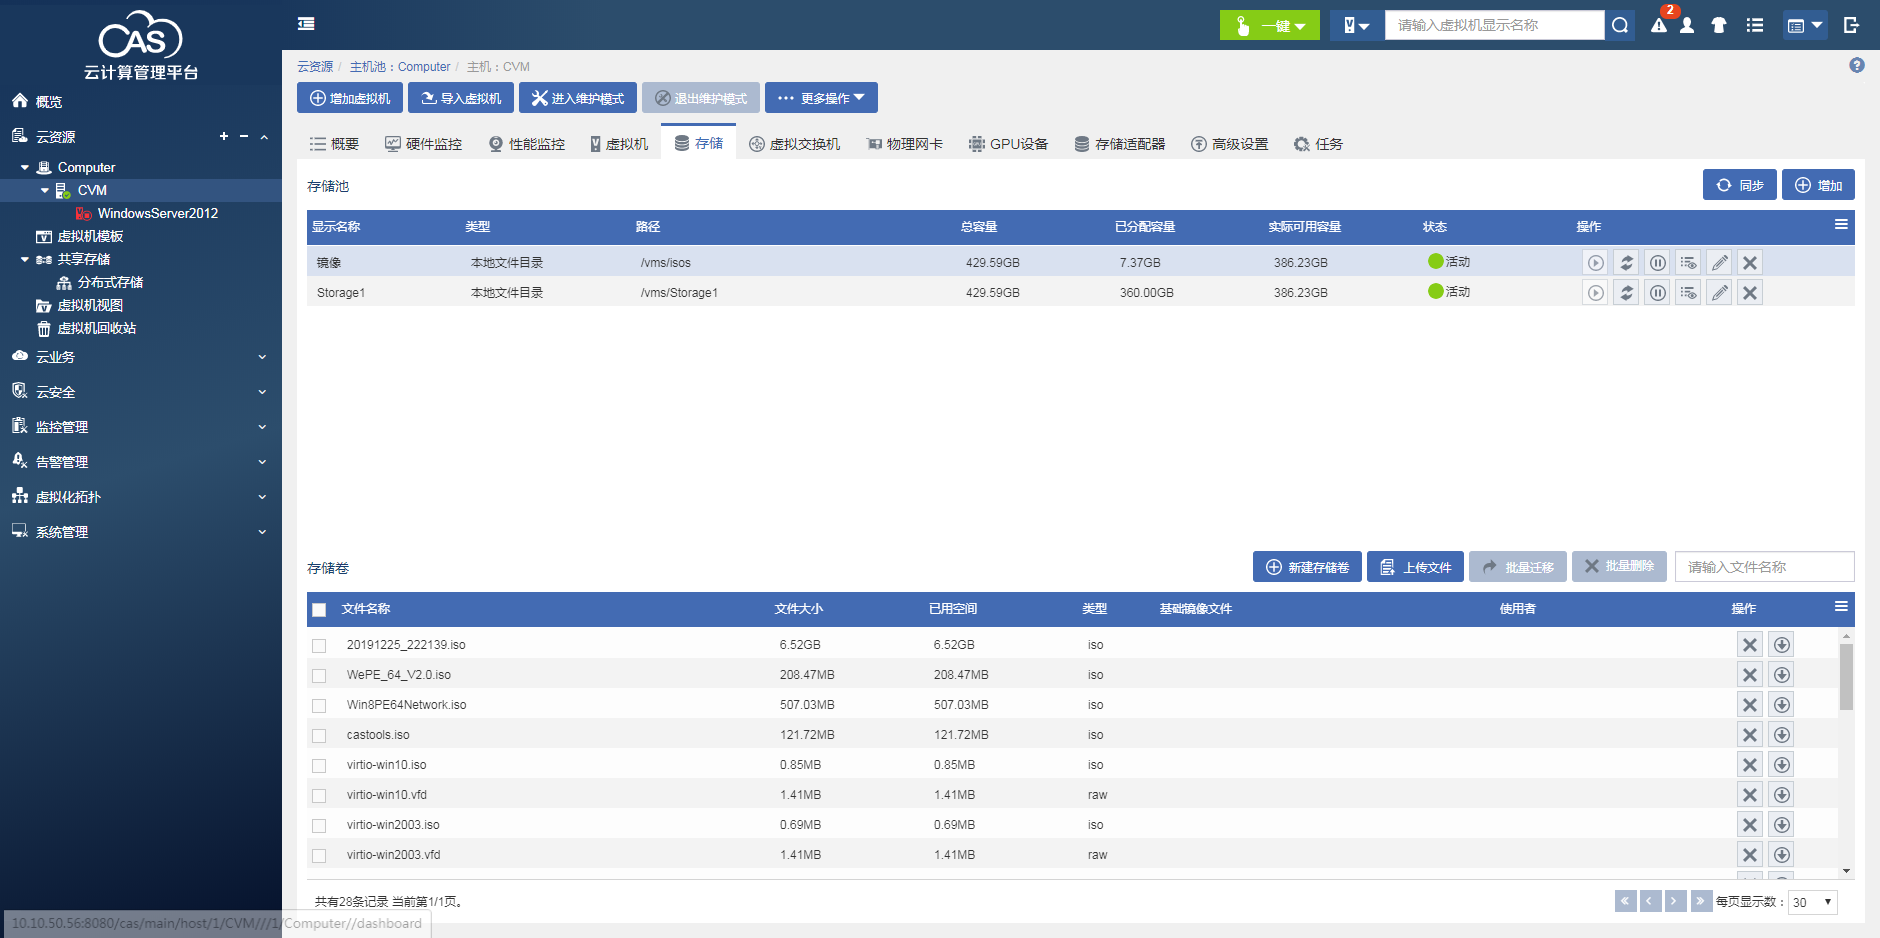Switch to the 虚拟交换机 tab
The width and height of the screenshot is (1880, 938).
coord(795,144)
